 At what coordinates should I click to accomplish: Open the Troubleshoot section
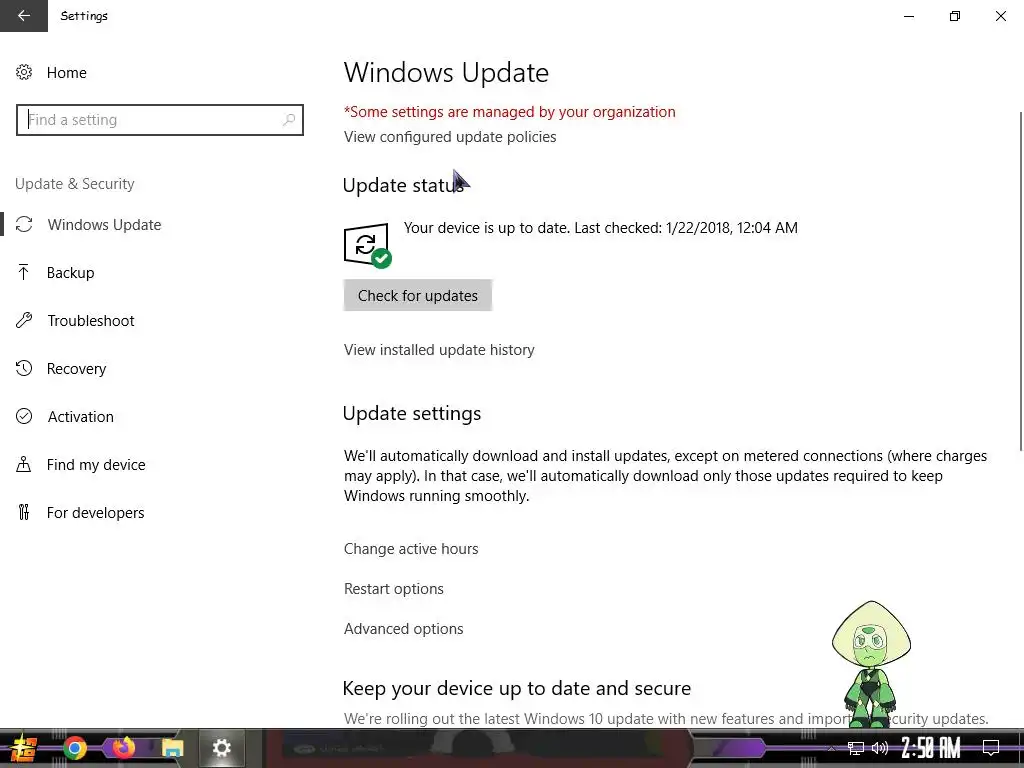(x=91, y=321)
